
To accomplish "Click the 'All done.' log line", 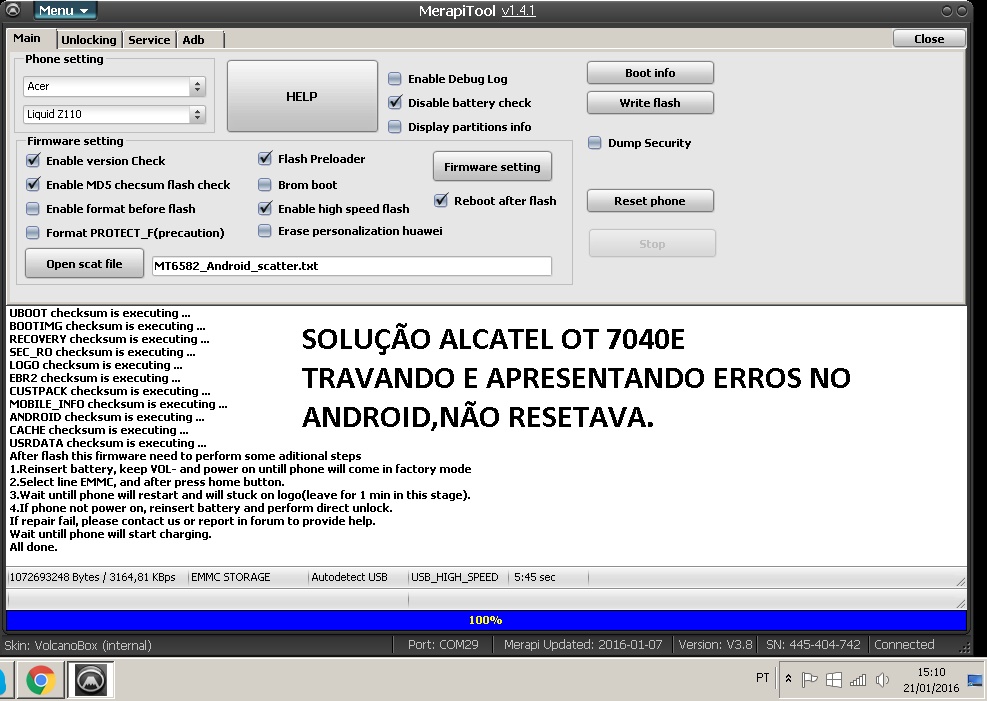I will click(33, 547).
